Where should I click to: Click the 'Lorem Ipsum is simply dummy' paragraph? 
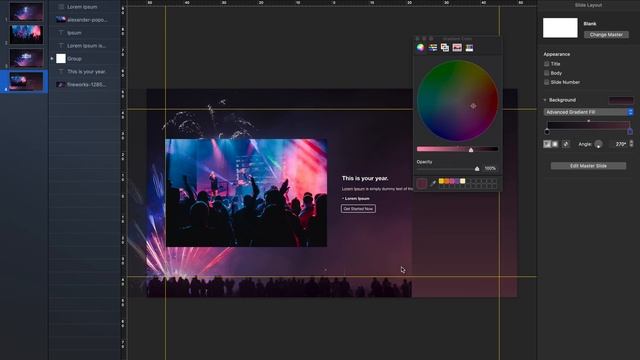tap(377, 189)
